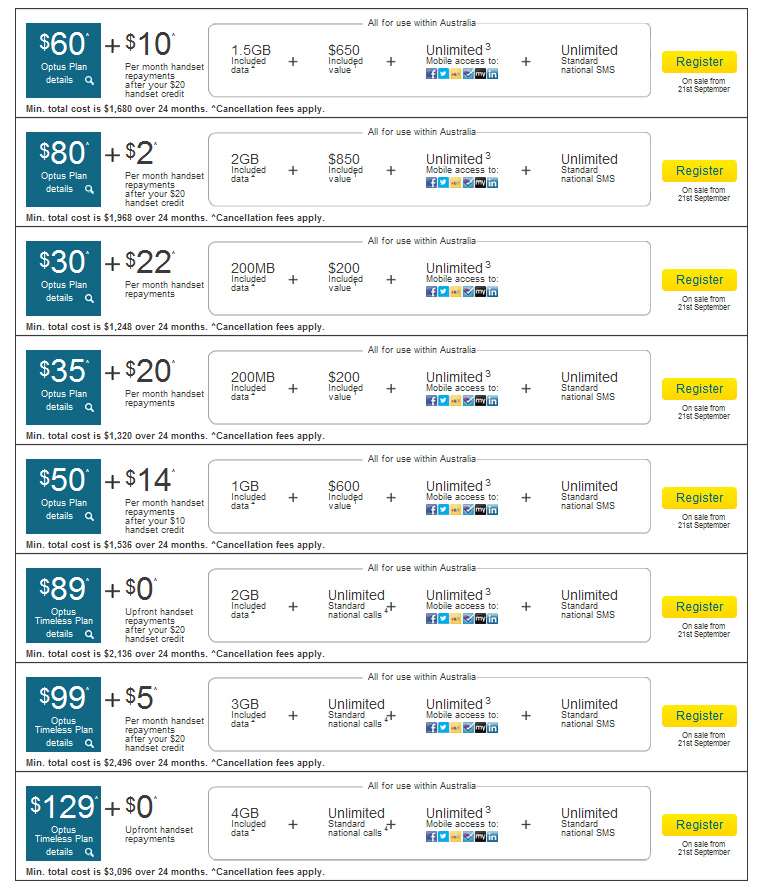
Task: Click the LinkedIn icon in the $30 plan
Action: [x=492, y=292]
